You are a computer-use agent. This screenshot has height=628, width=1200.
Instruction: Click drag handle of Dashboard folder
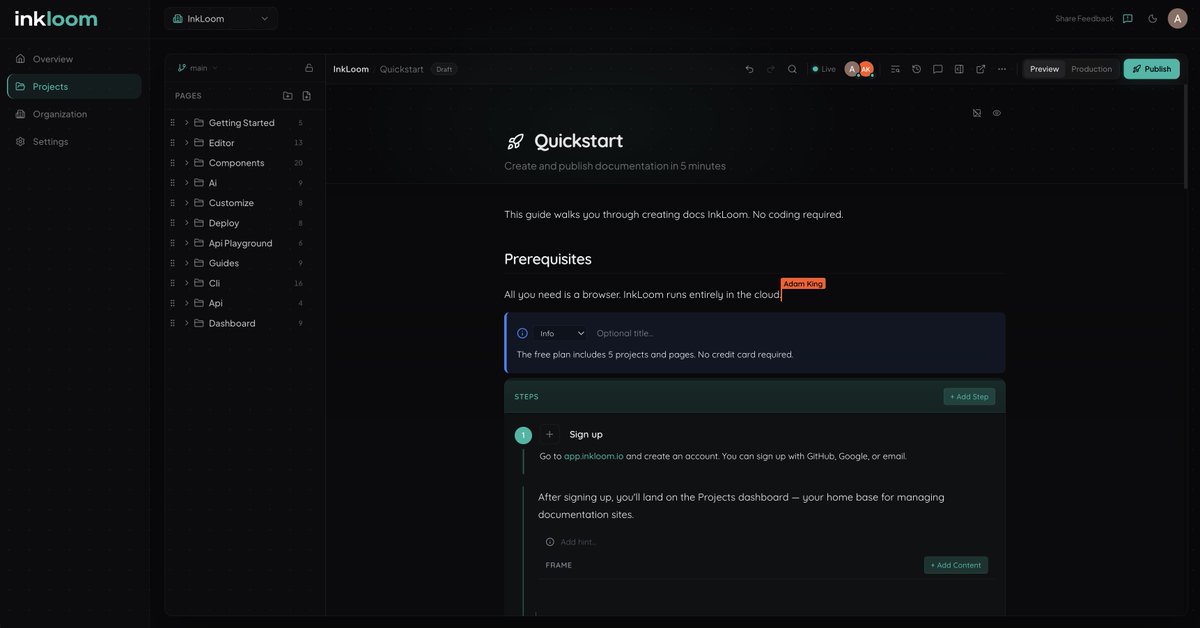pyautogui.click(x=173, y=323)
